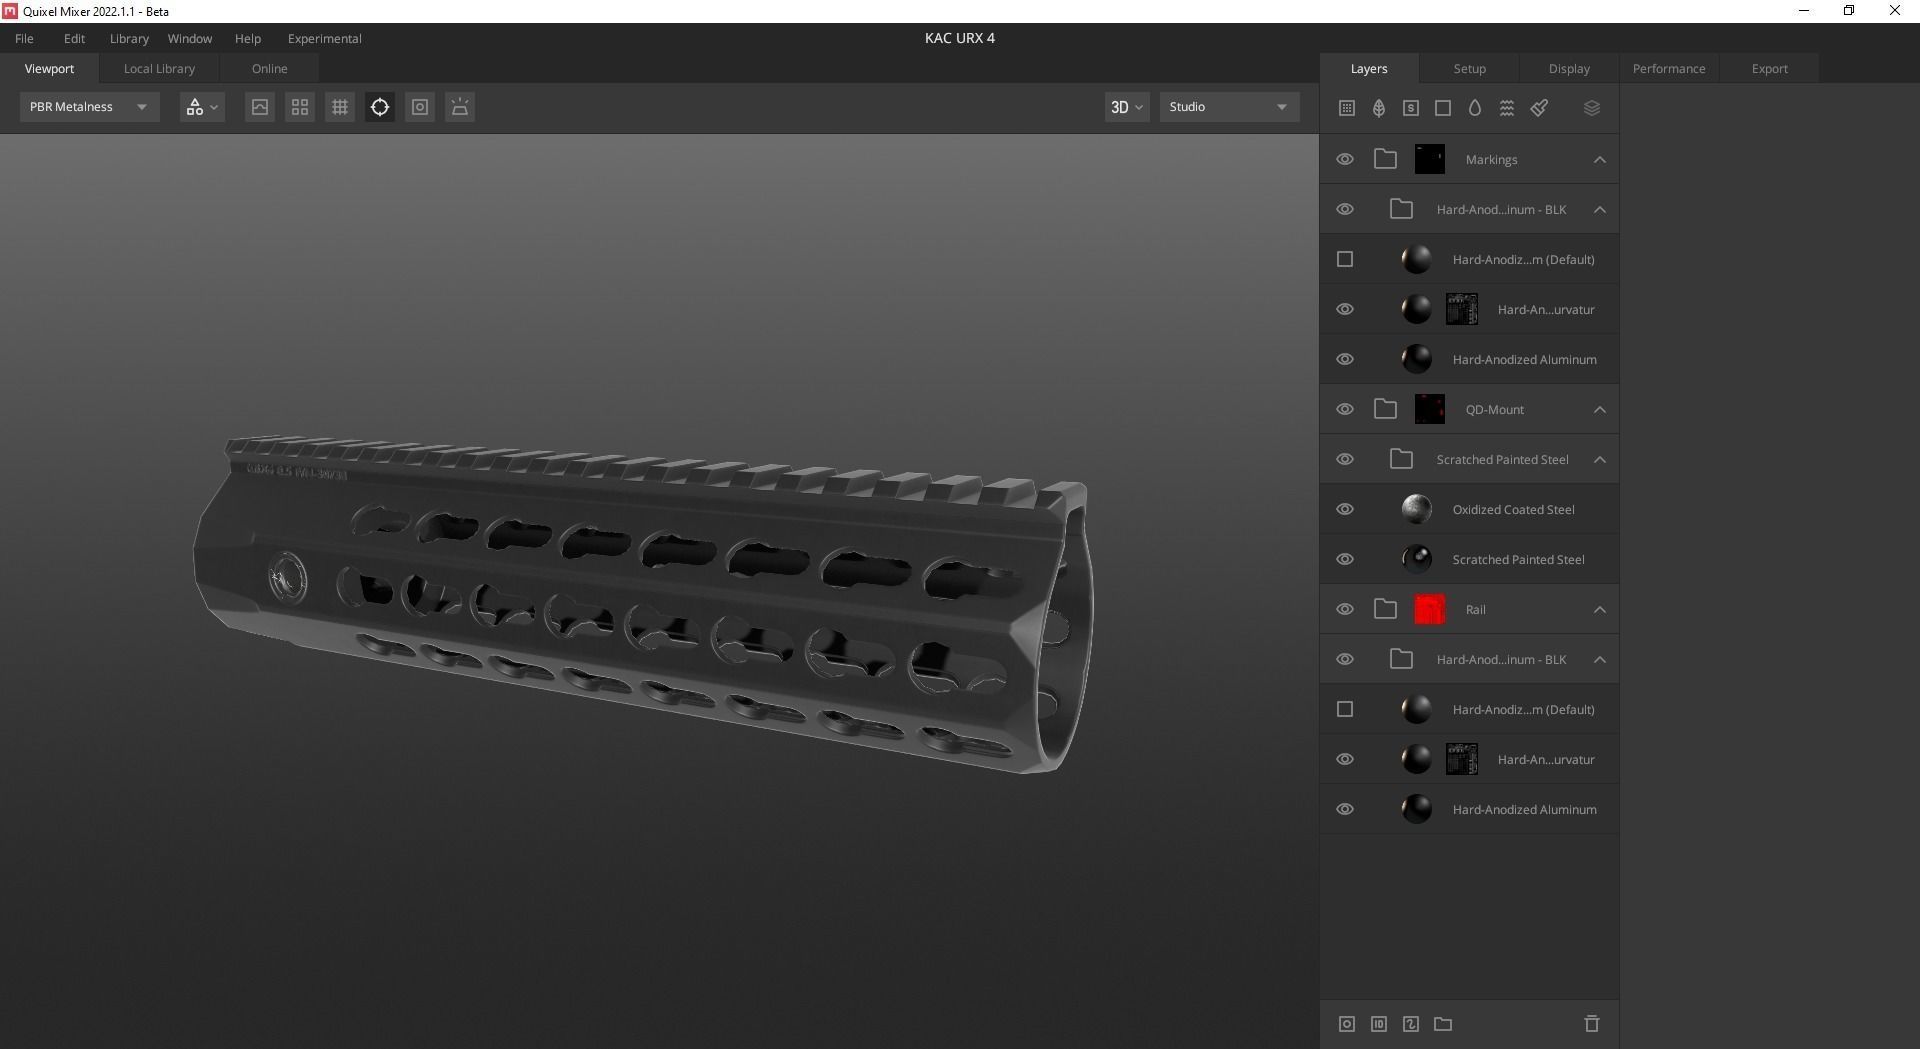1920x1049 pixels.
Task: Hide the Oxidized Coated Steel layer
Action: point(1345,510)
